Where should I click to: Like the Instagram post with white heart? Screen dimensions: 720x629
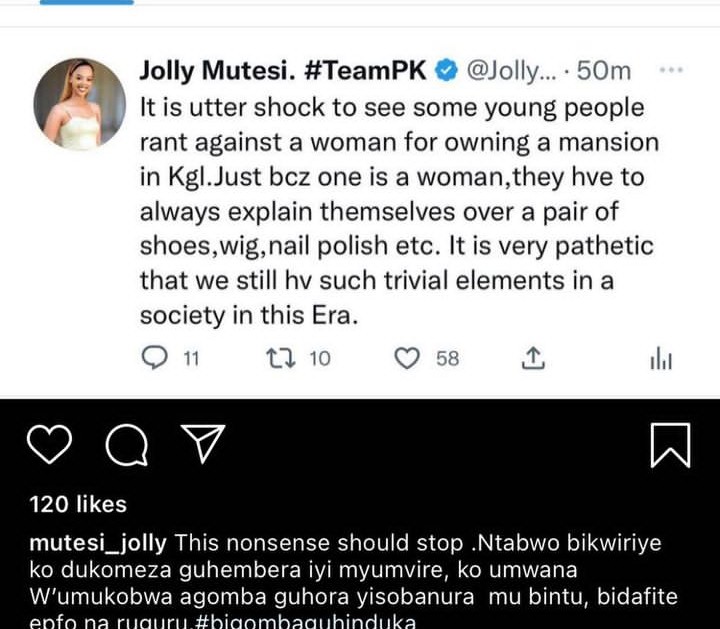pos(50,445)
